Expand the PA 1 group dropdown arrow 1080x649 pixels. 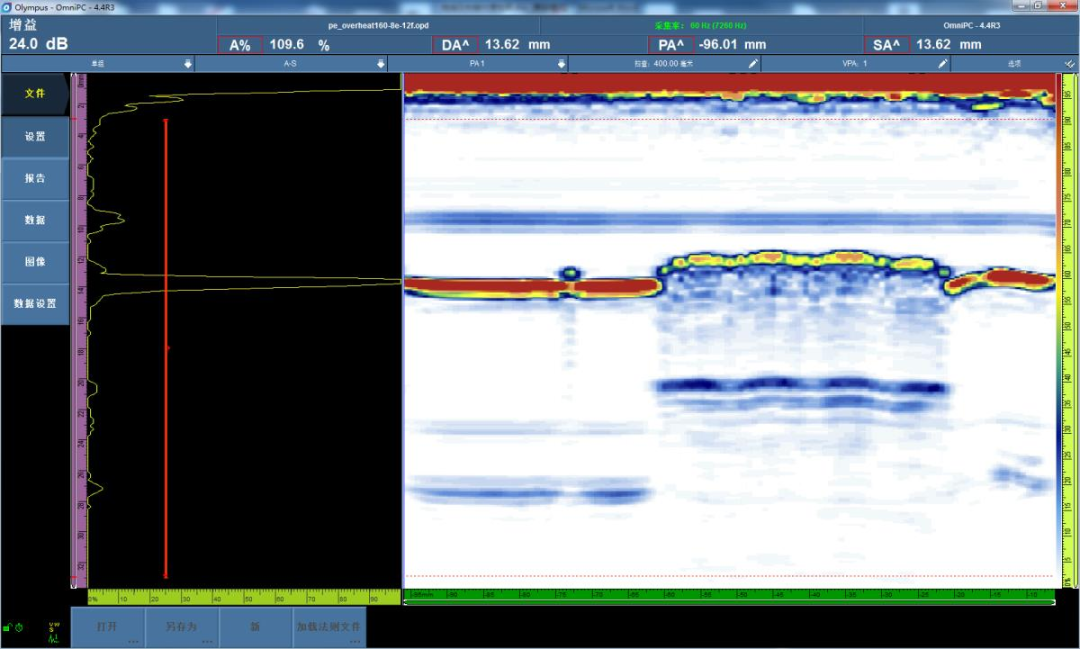561,63
